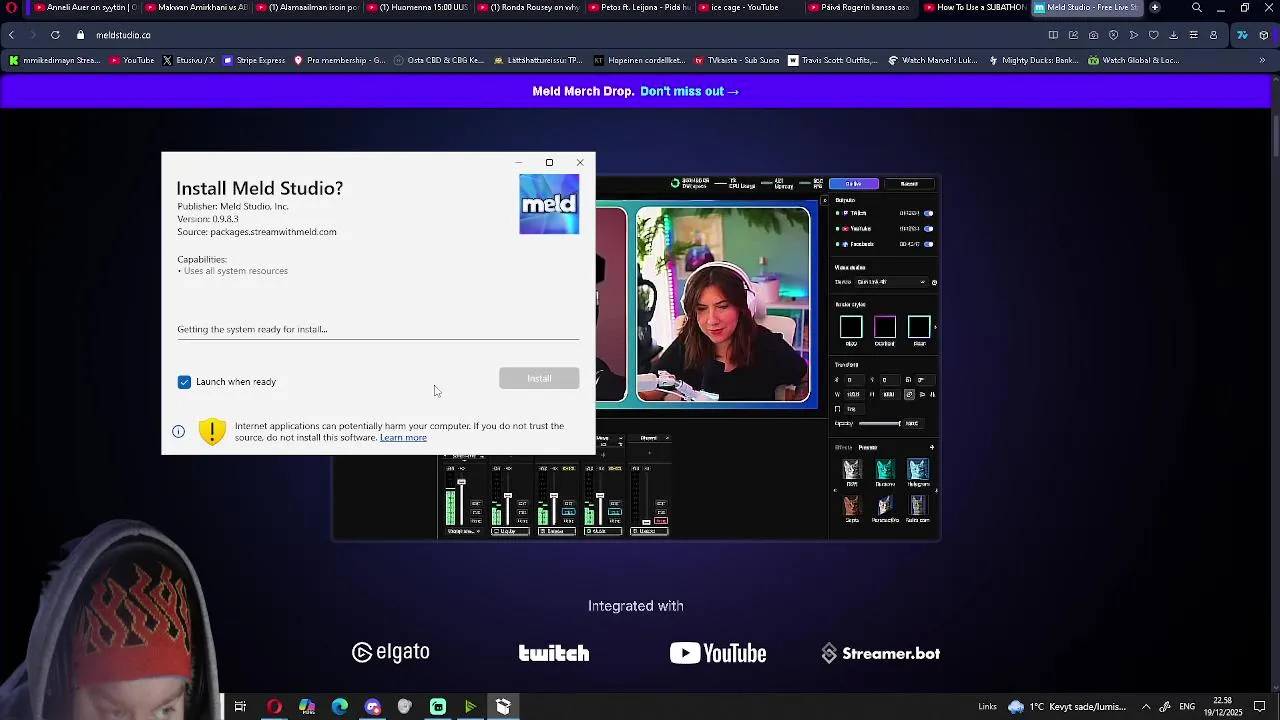Viewport: 1280px width, 720px height.
Task: Click the disabled Install button
Action: coord(539,378)
